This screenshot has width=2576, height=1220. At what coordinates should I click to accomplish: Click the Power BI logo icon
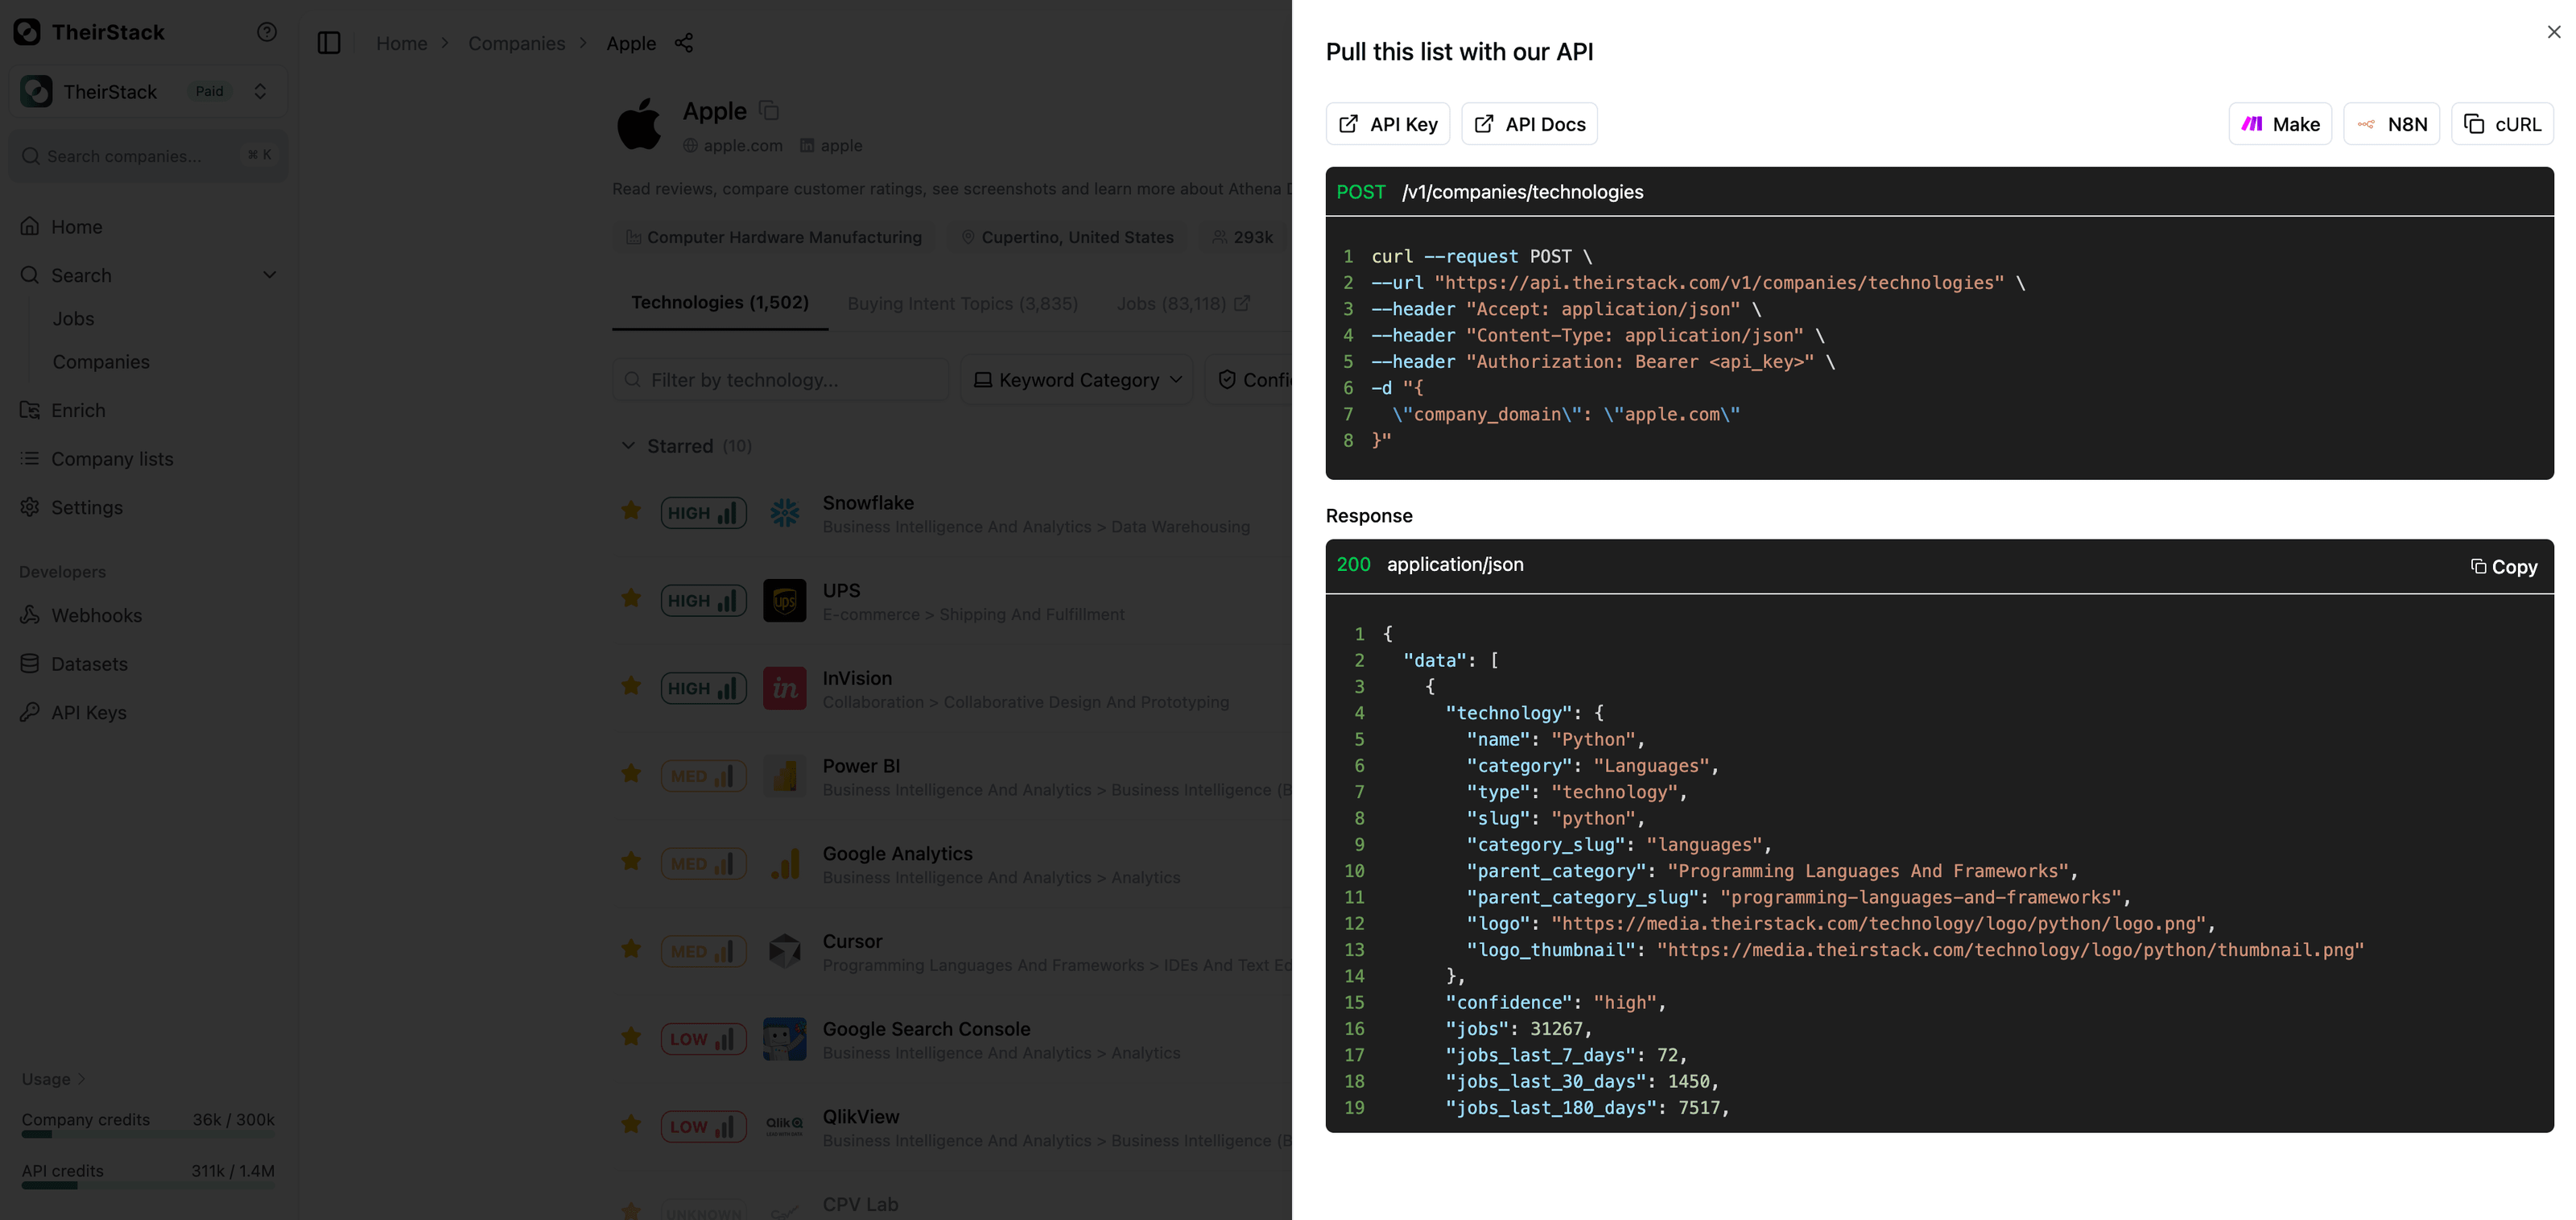[x=785, y=776]
